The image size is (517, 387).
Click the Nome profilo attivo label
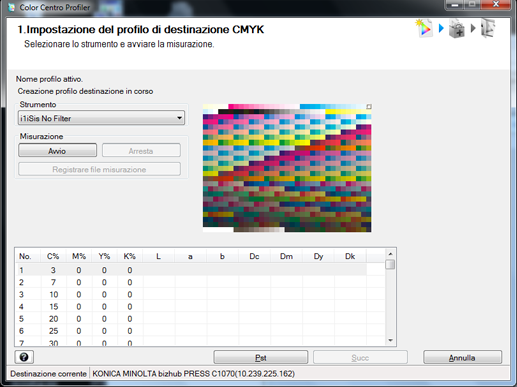(49, 79)
